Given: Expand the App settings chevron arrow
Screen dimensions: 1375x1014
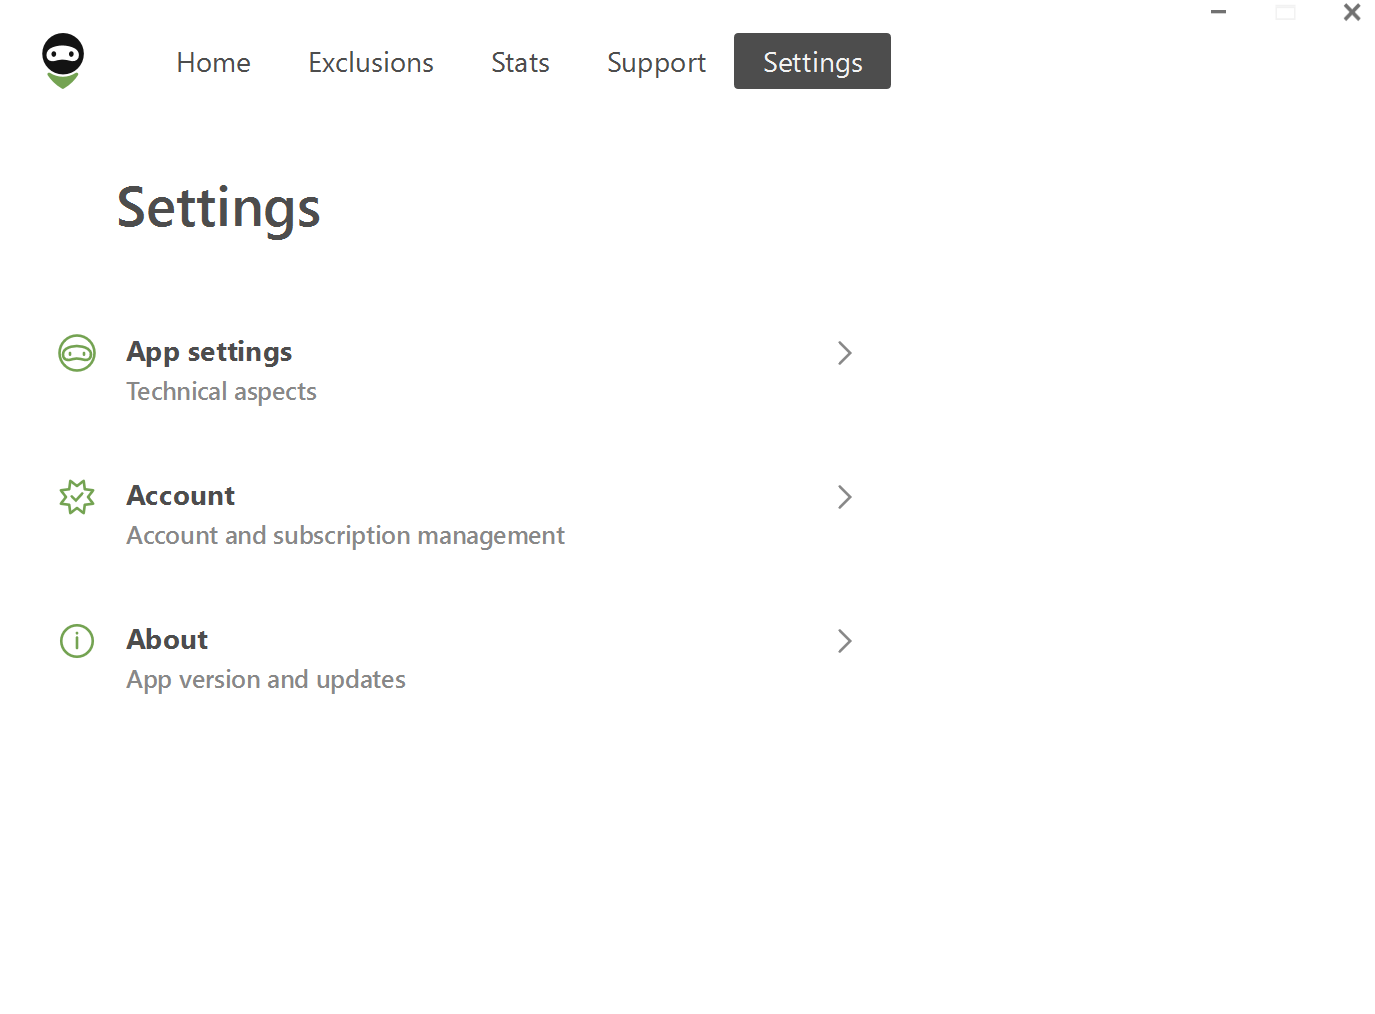Looking at the screenshot, I should tap(844, 353).
